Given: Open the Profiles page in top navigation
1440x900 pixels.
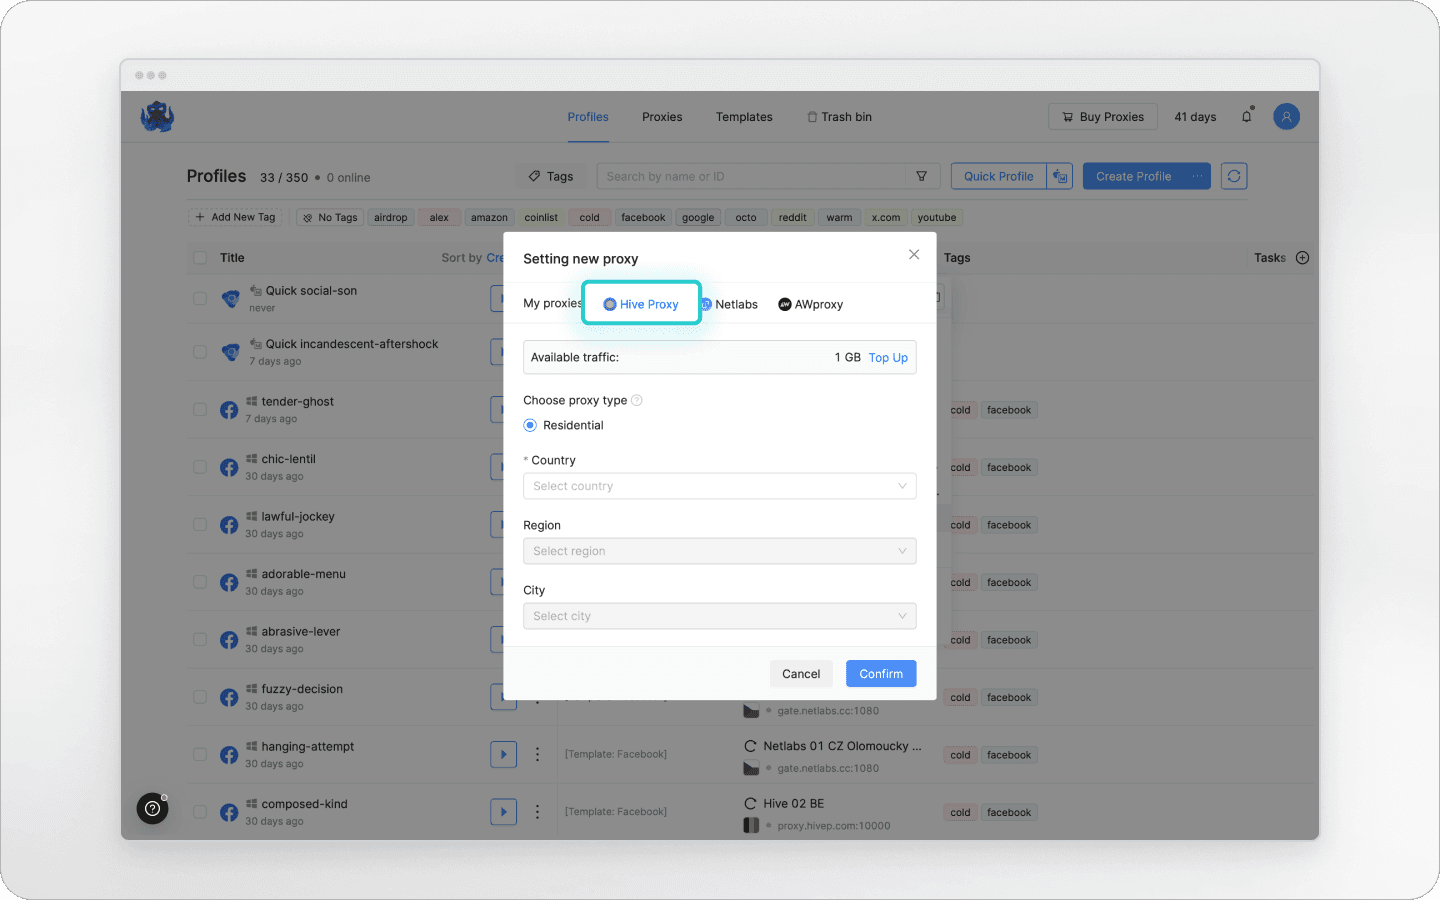Looking at the screenshot, I should pos(588,117).
